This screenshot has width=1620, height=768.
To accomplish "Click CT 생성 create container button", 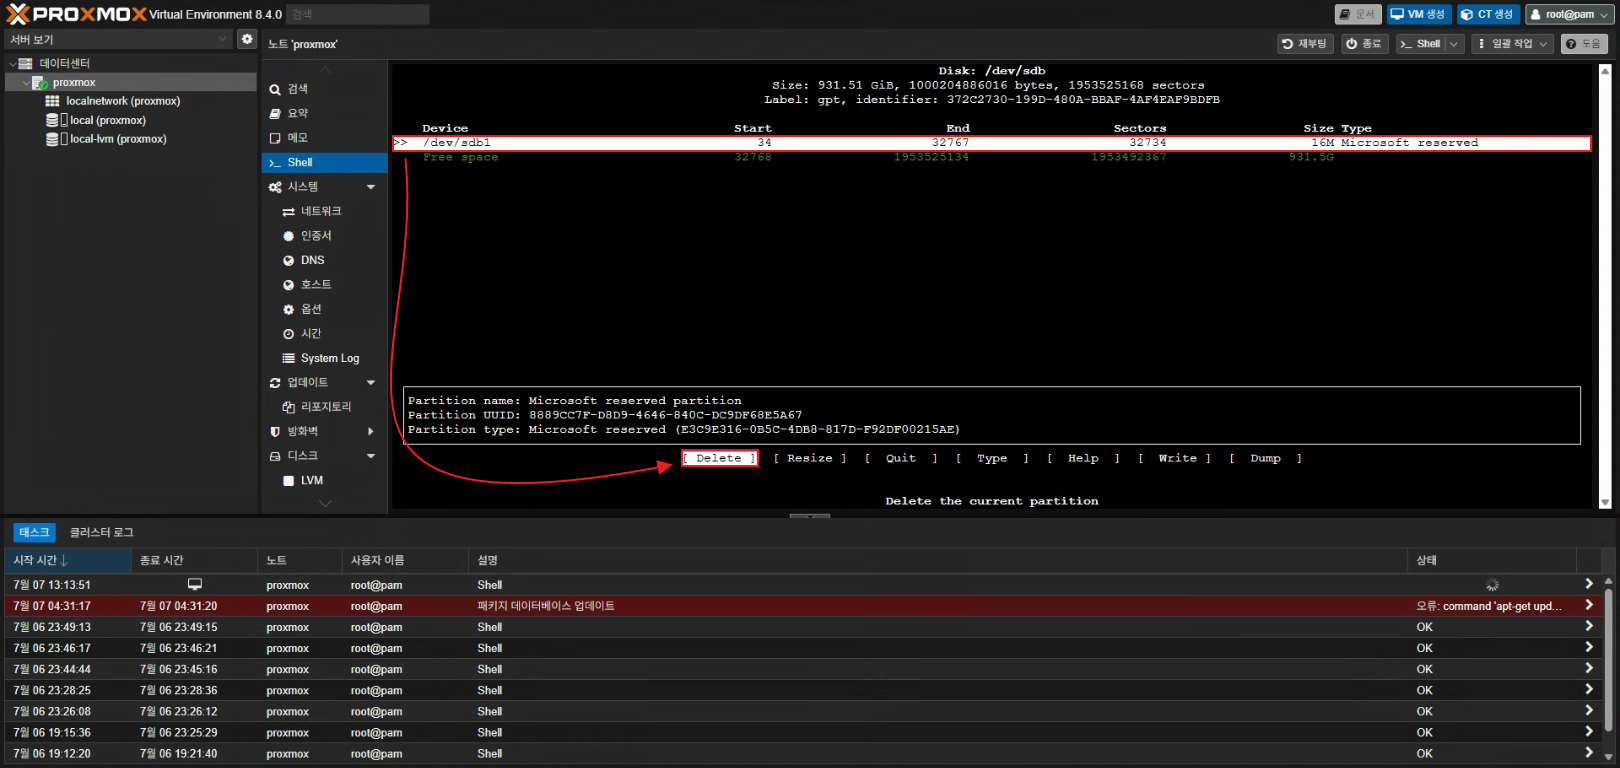I will (1488, 14).
